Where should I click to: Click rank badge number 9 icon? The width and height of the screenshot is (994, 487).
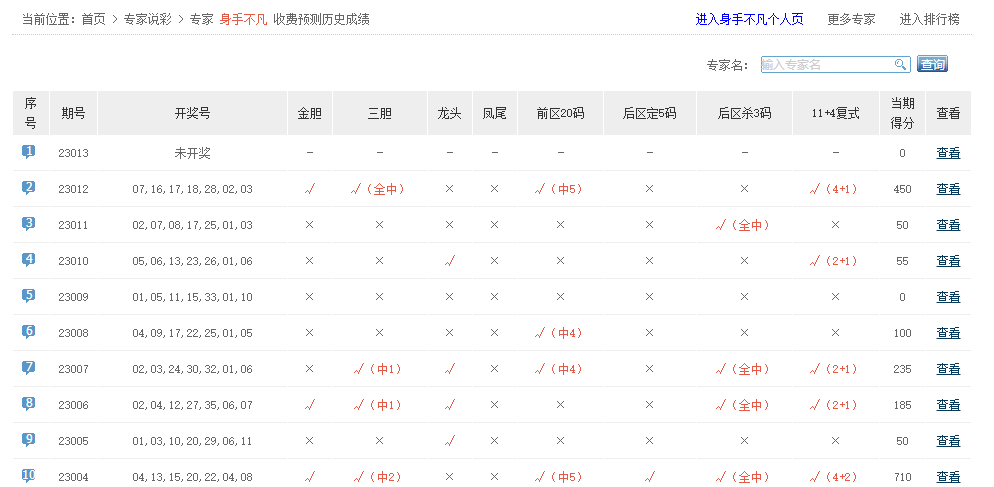tap(29, 440)
